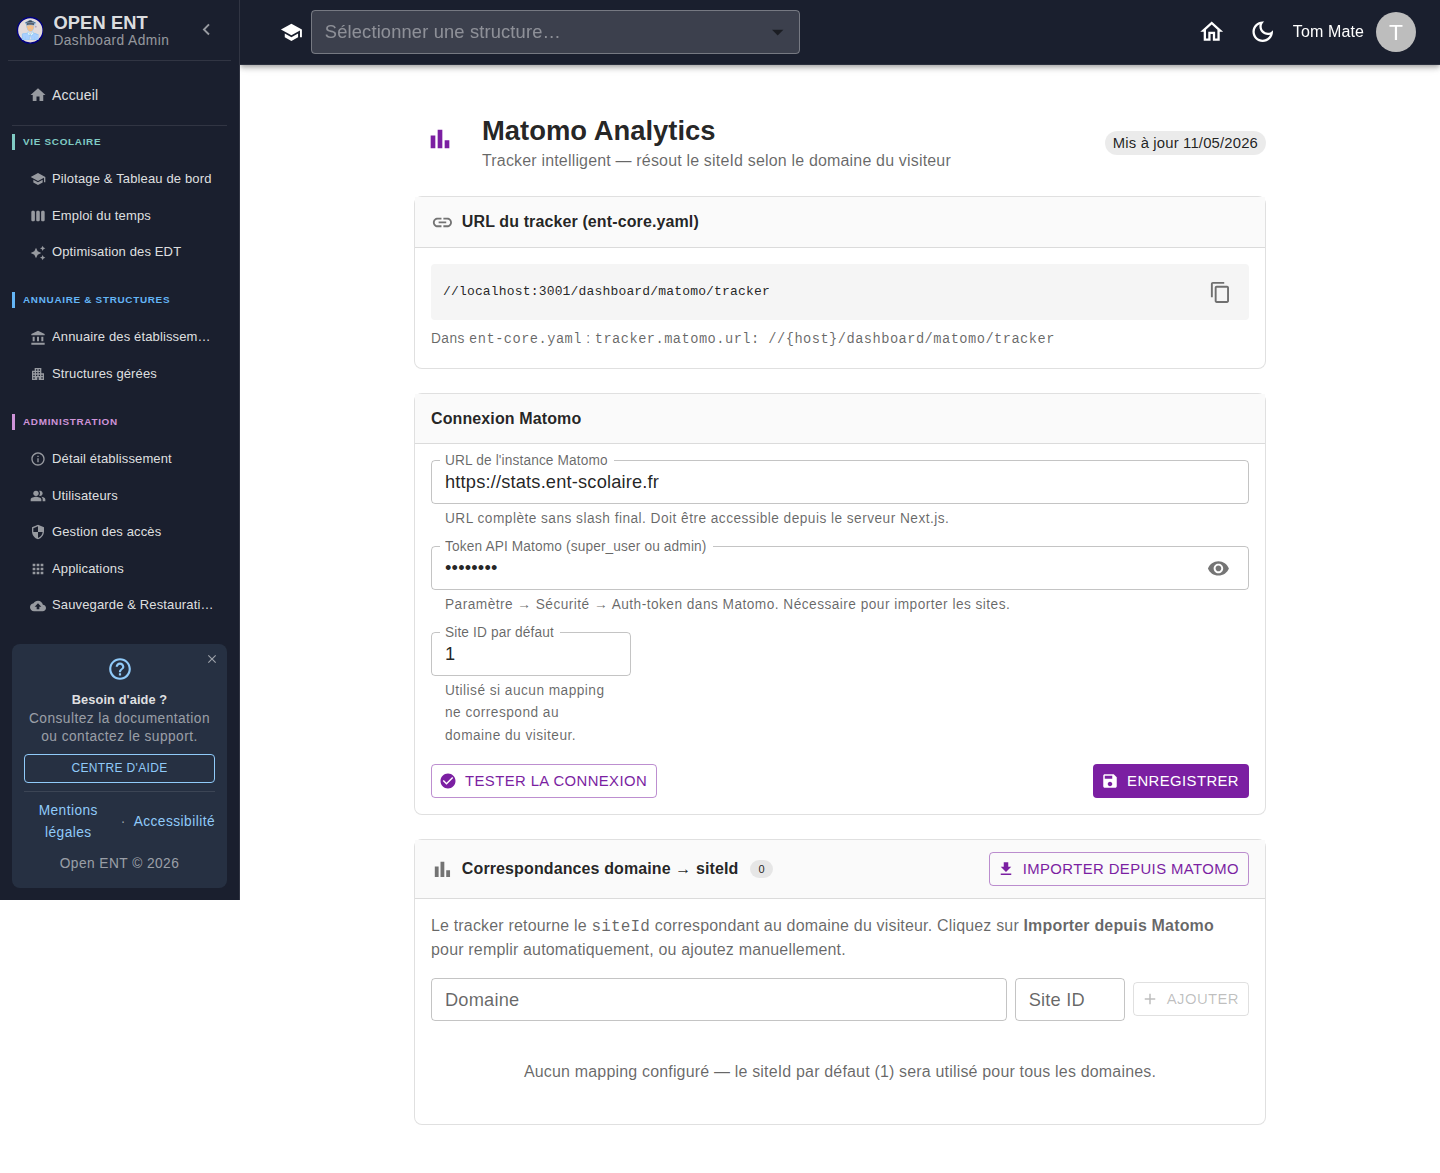Click the Mis à jour 11/05/2026 badge

(x=1185, y=143)
